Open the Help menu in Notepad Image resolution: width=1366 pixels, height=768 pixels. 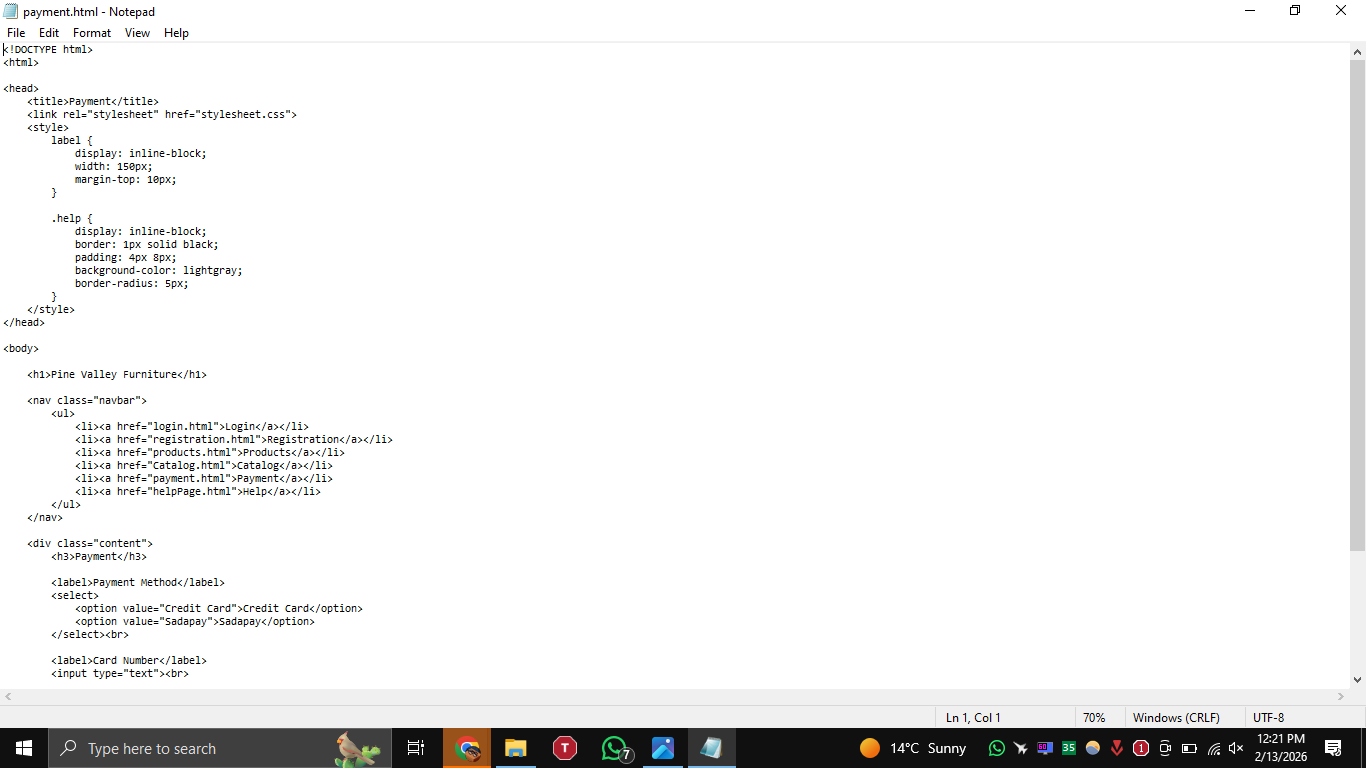point(176,32)
